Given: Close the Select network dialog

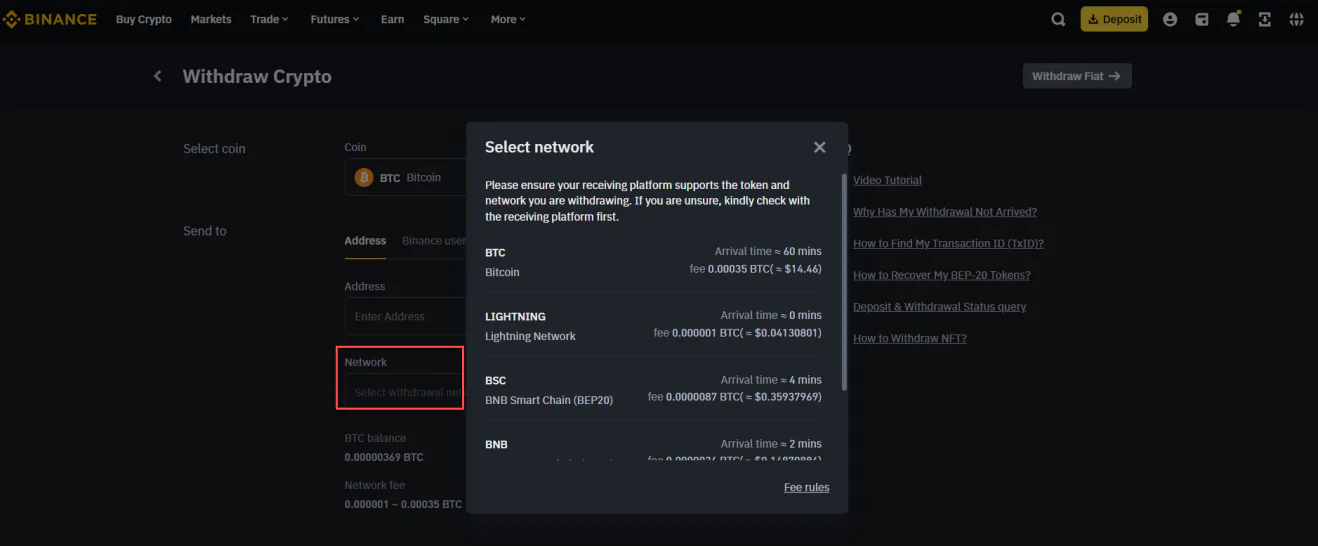Looking at the screenshot, I should (820, 147).
